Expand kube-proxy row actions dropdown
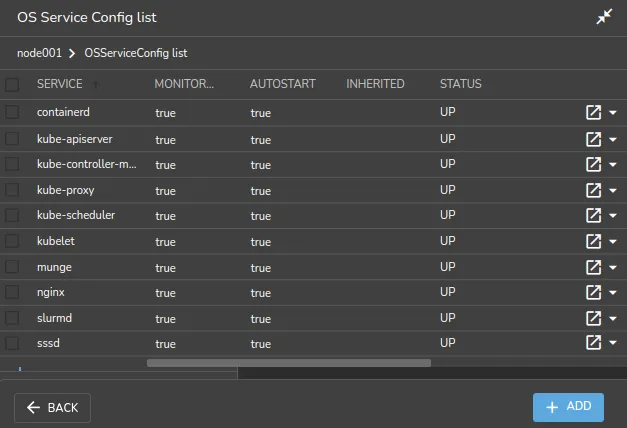Screen dimensions: 627x428 point(613,191)
